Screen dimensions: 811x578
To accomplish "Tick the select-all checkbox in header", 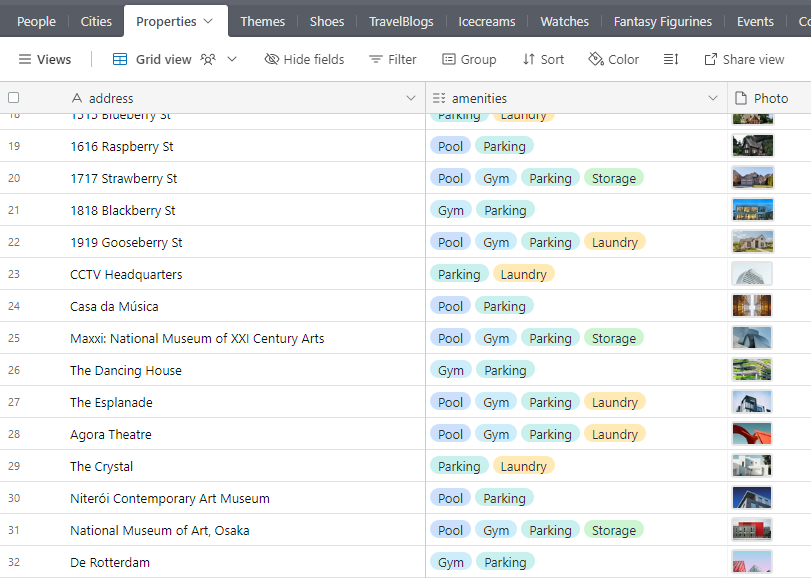I will tap(14, 98).
